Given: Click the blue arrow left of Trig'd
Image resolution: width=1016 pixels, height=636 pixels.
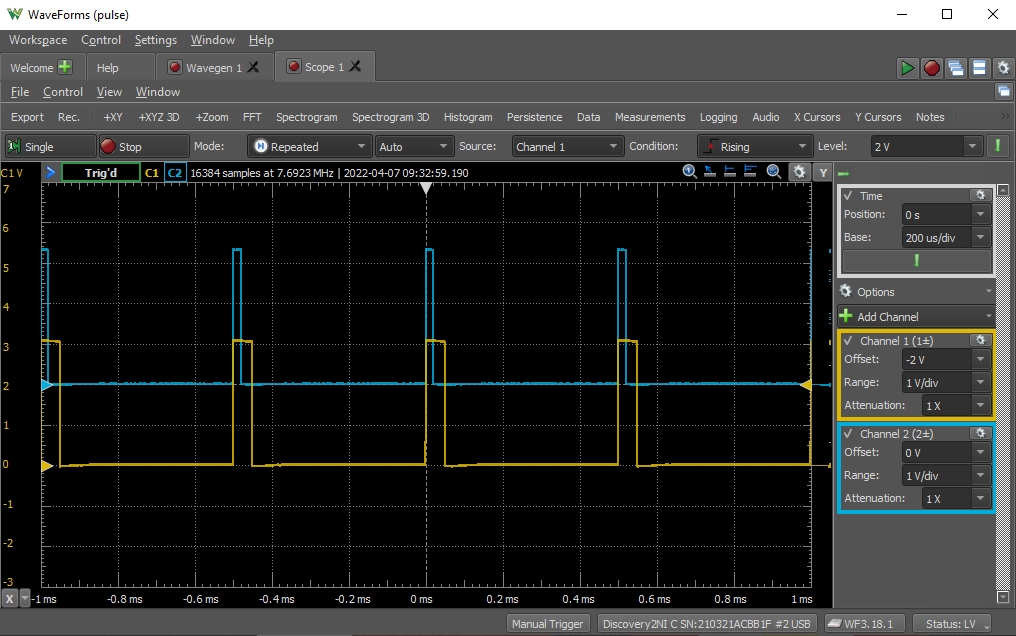Looking at the screenshot, I should tap(51, 172).
